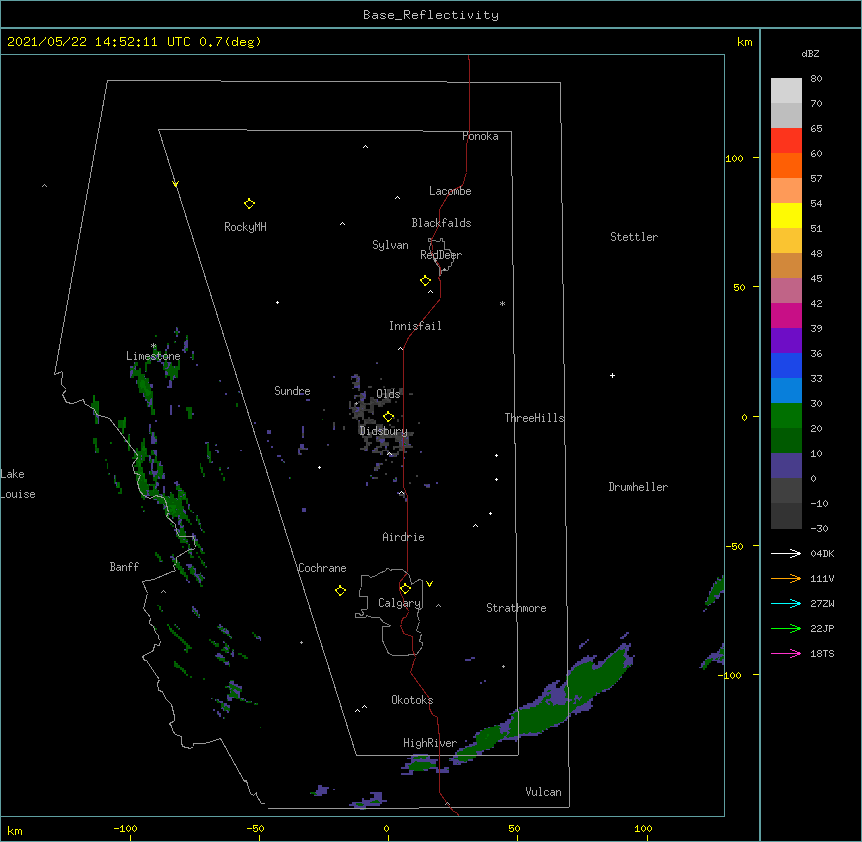Image resolution: width=862 pixels, height=842 pixels.
Task: Click the yellow diamond marker beside Olds
Action: pyautogui.click(x=388, y=417)
